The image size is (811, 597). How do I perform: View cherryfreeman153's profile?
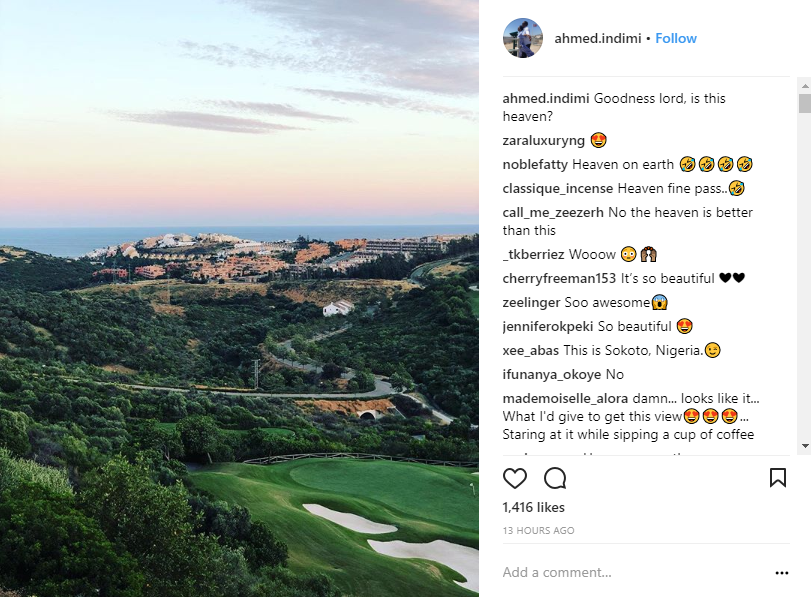click(559, 278)
